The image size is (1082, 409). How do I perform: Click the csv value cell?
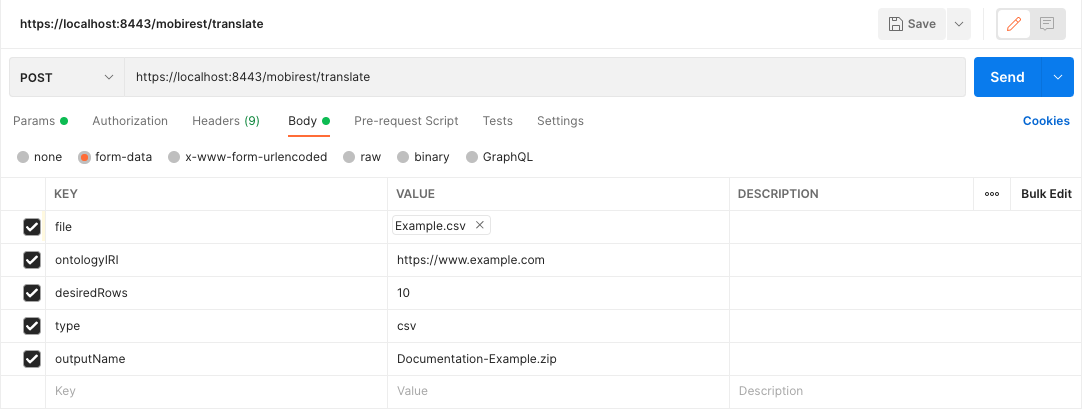click(x=558, y=326)
